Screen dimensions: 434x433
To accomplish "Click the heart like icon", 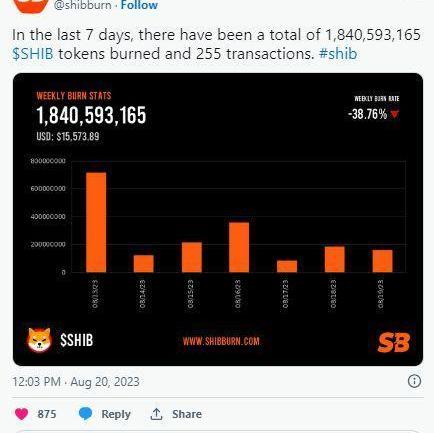I will (x=22, y=414).
